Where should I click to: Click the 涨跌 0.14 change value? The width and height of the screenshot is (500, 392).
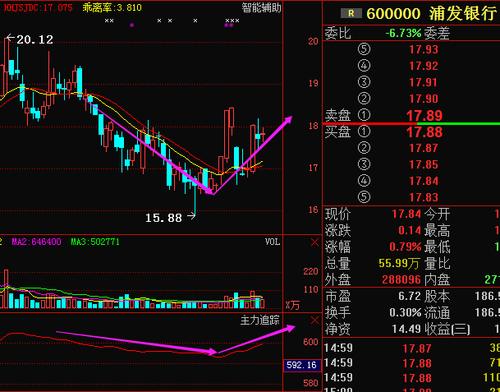click(x=410, y=230)
